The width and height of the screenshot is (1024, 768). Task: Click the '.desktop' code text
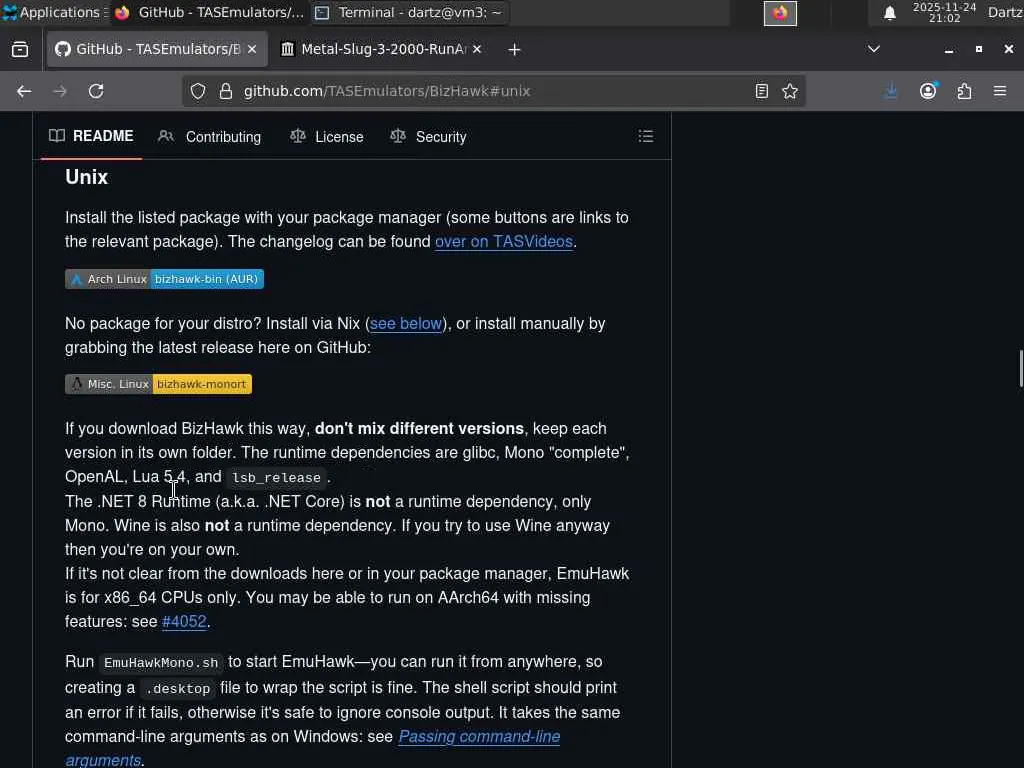(178, 689)
